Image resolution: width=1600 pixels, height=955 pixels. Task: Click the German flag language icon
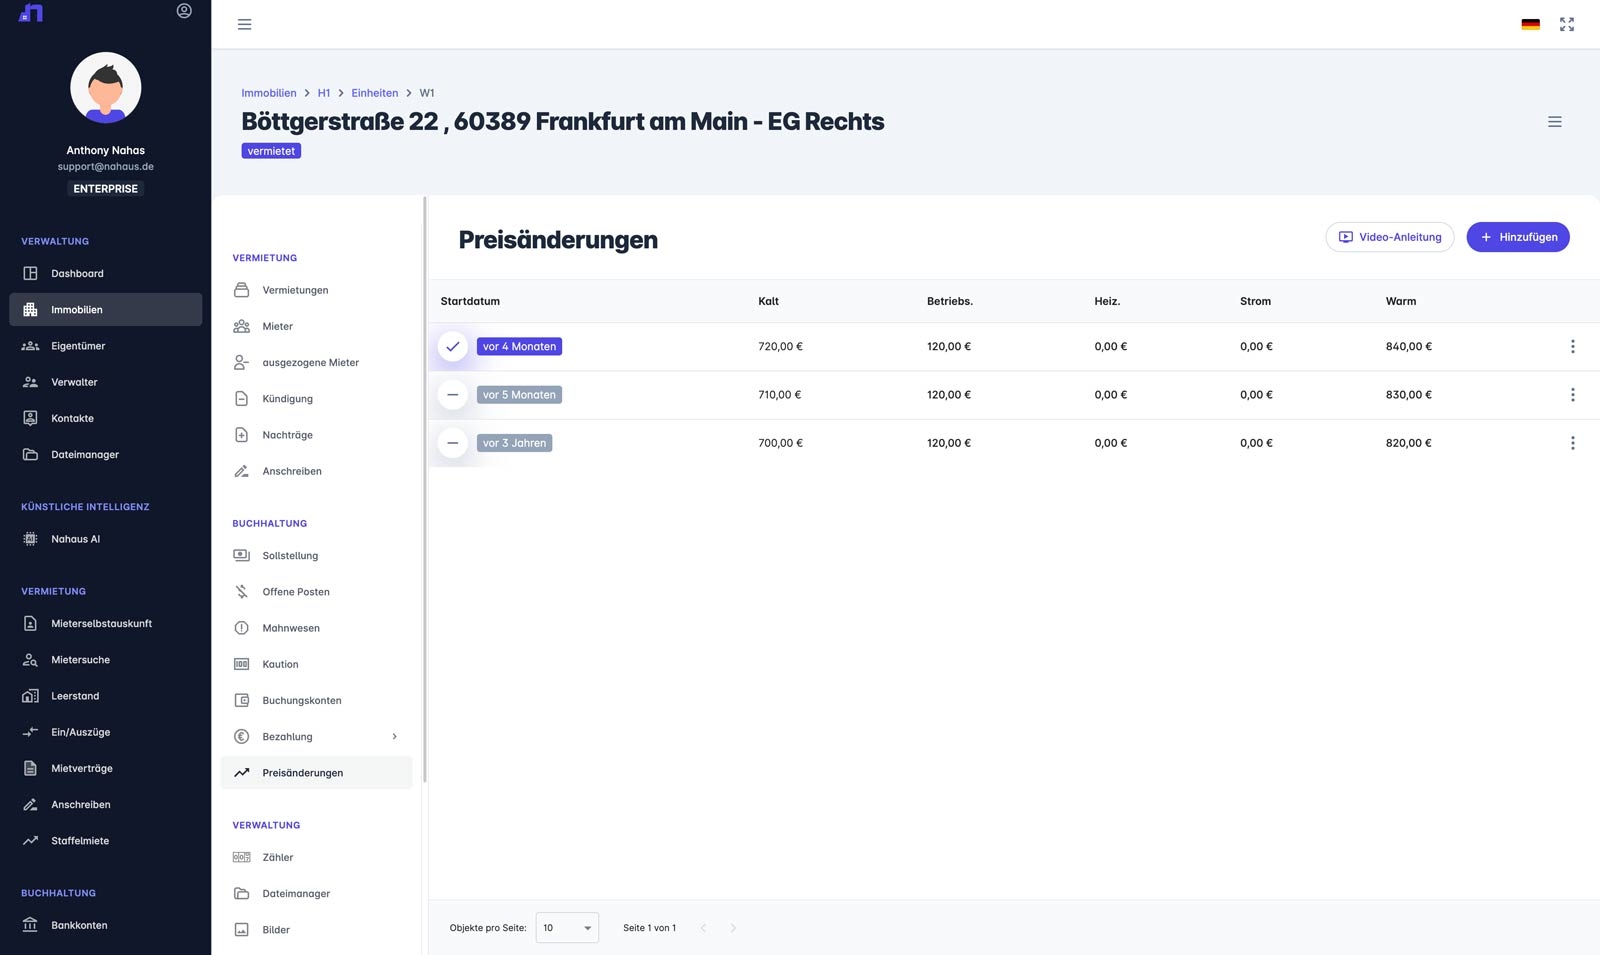[x=1530, y=25]
